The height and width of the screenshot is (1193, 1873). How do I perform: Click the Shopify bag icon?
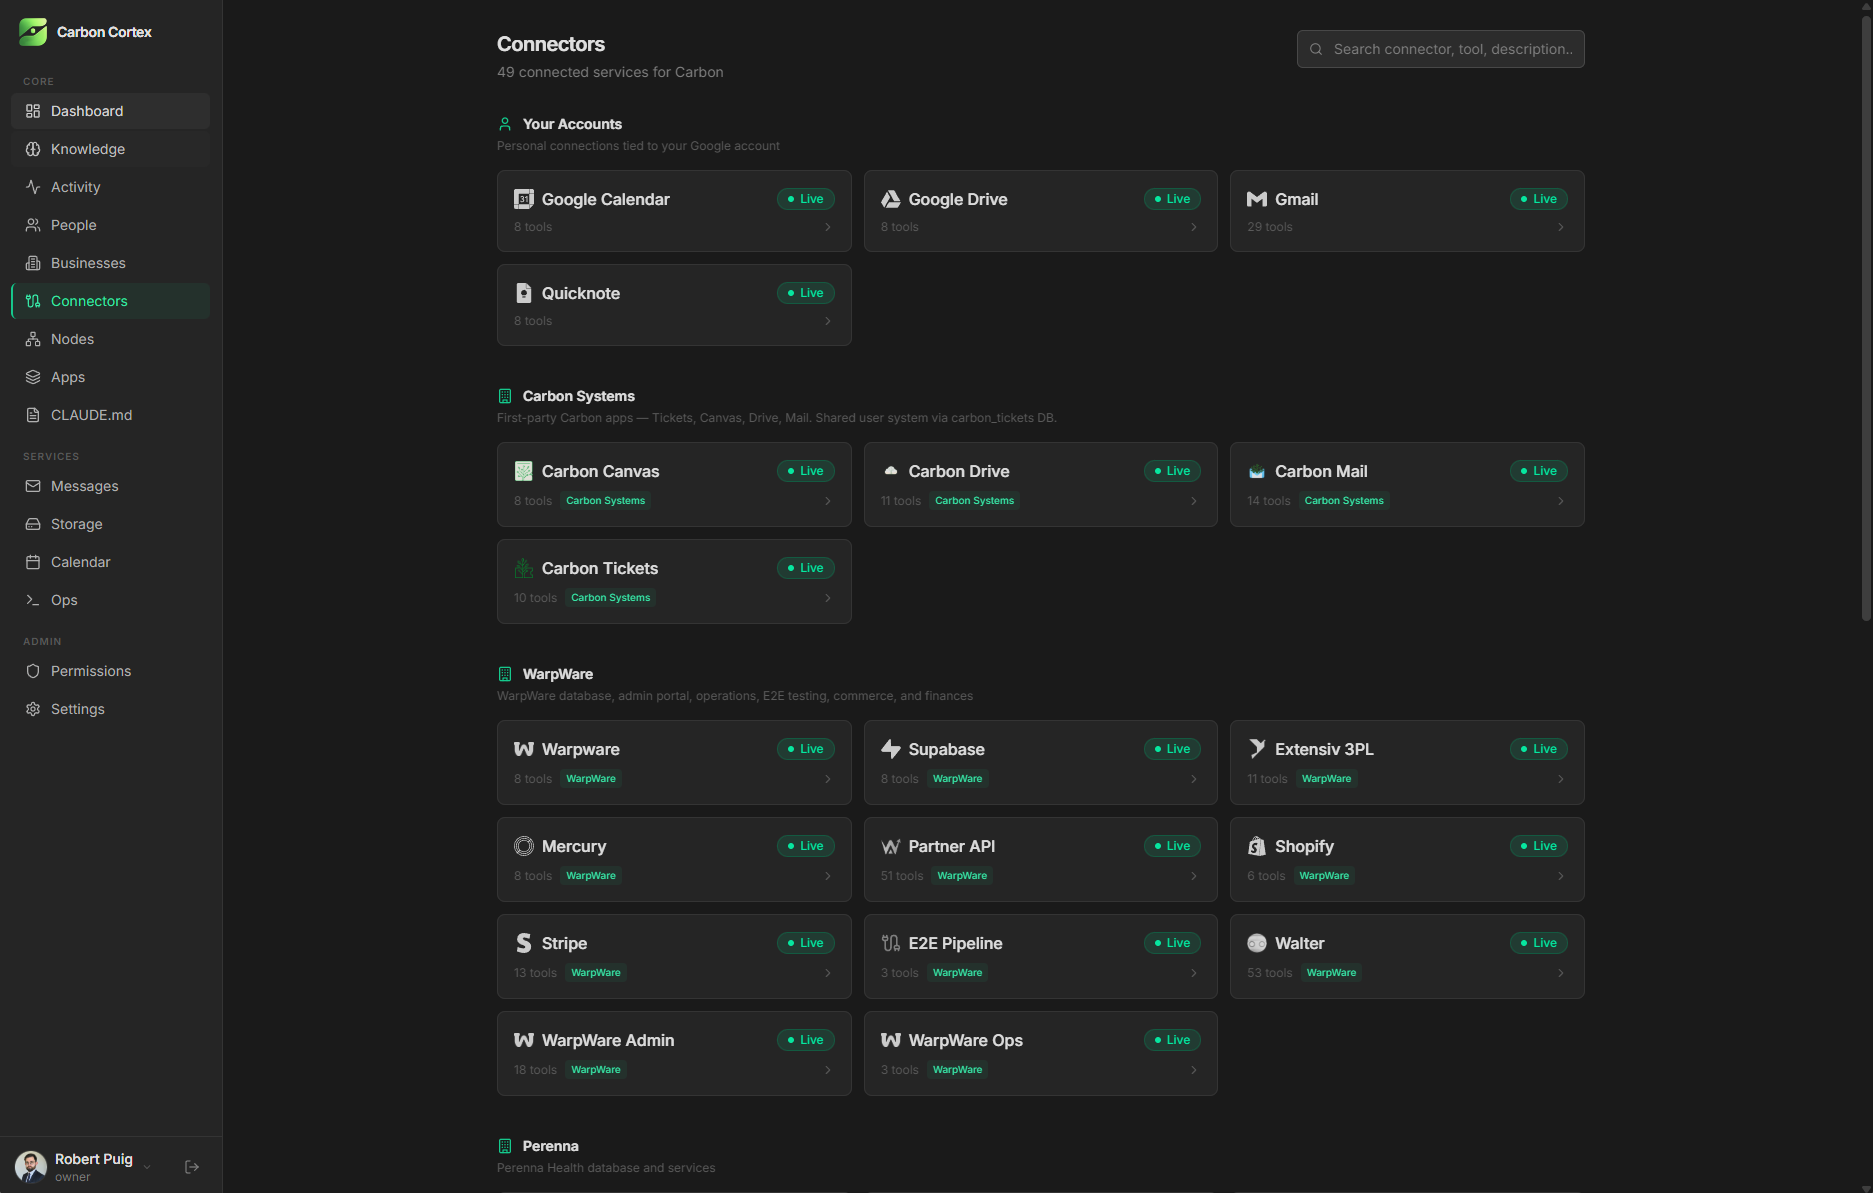tap(1257, 846)
